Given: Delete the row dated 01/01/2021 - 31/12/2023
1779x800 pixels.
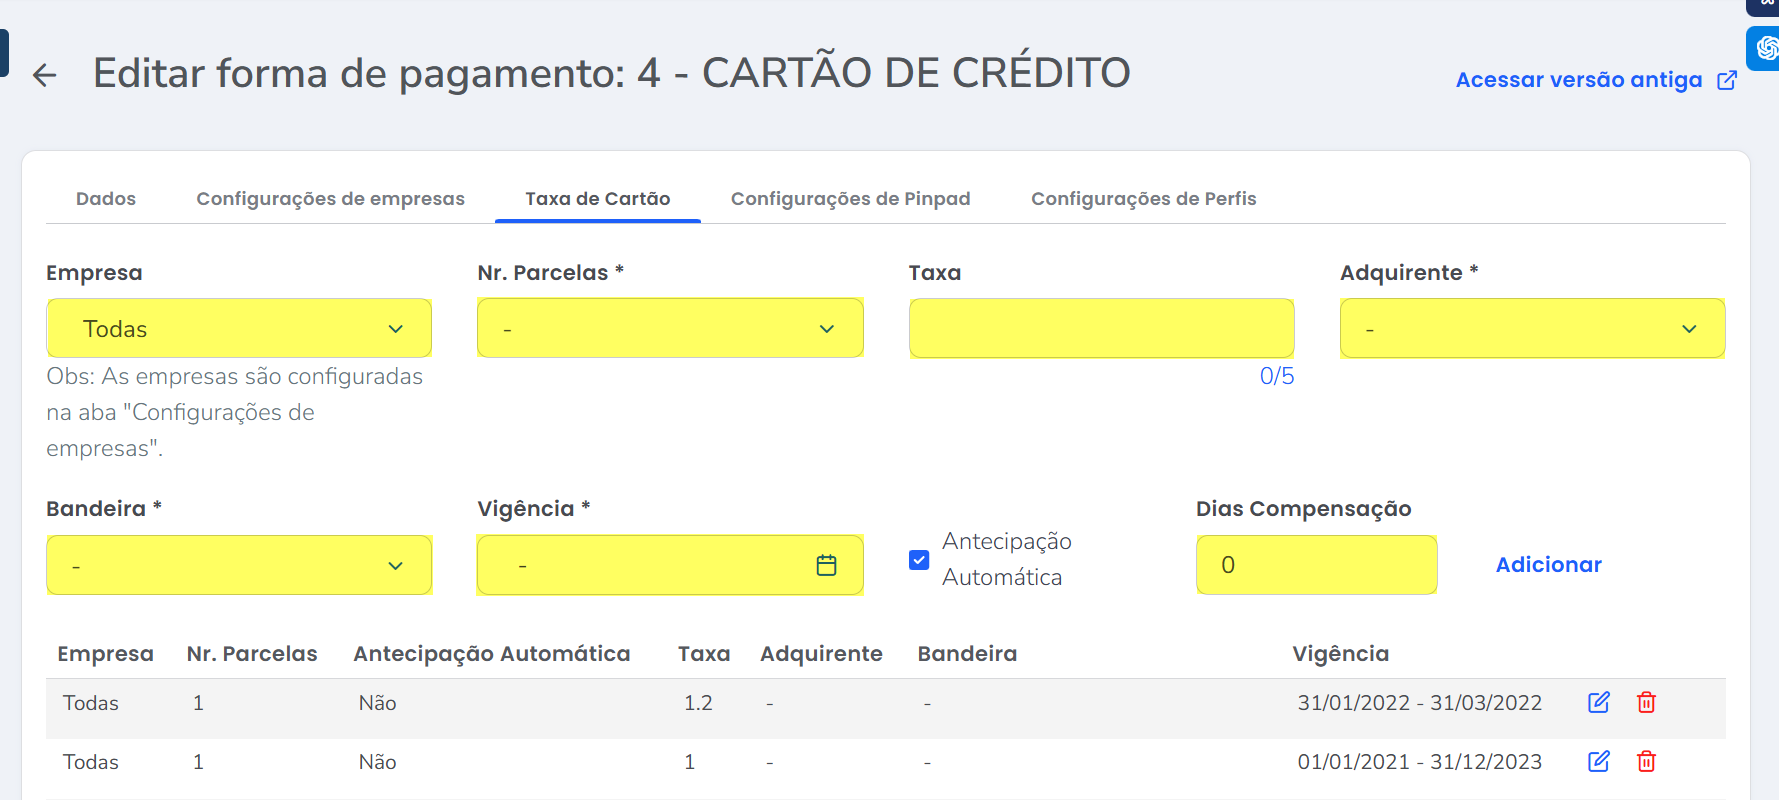Looking at the screenshot, I should click(x=1646, y=762).
